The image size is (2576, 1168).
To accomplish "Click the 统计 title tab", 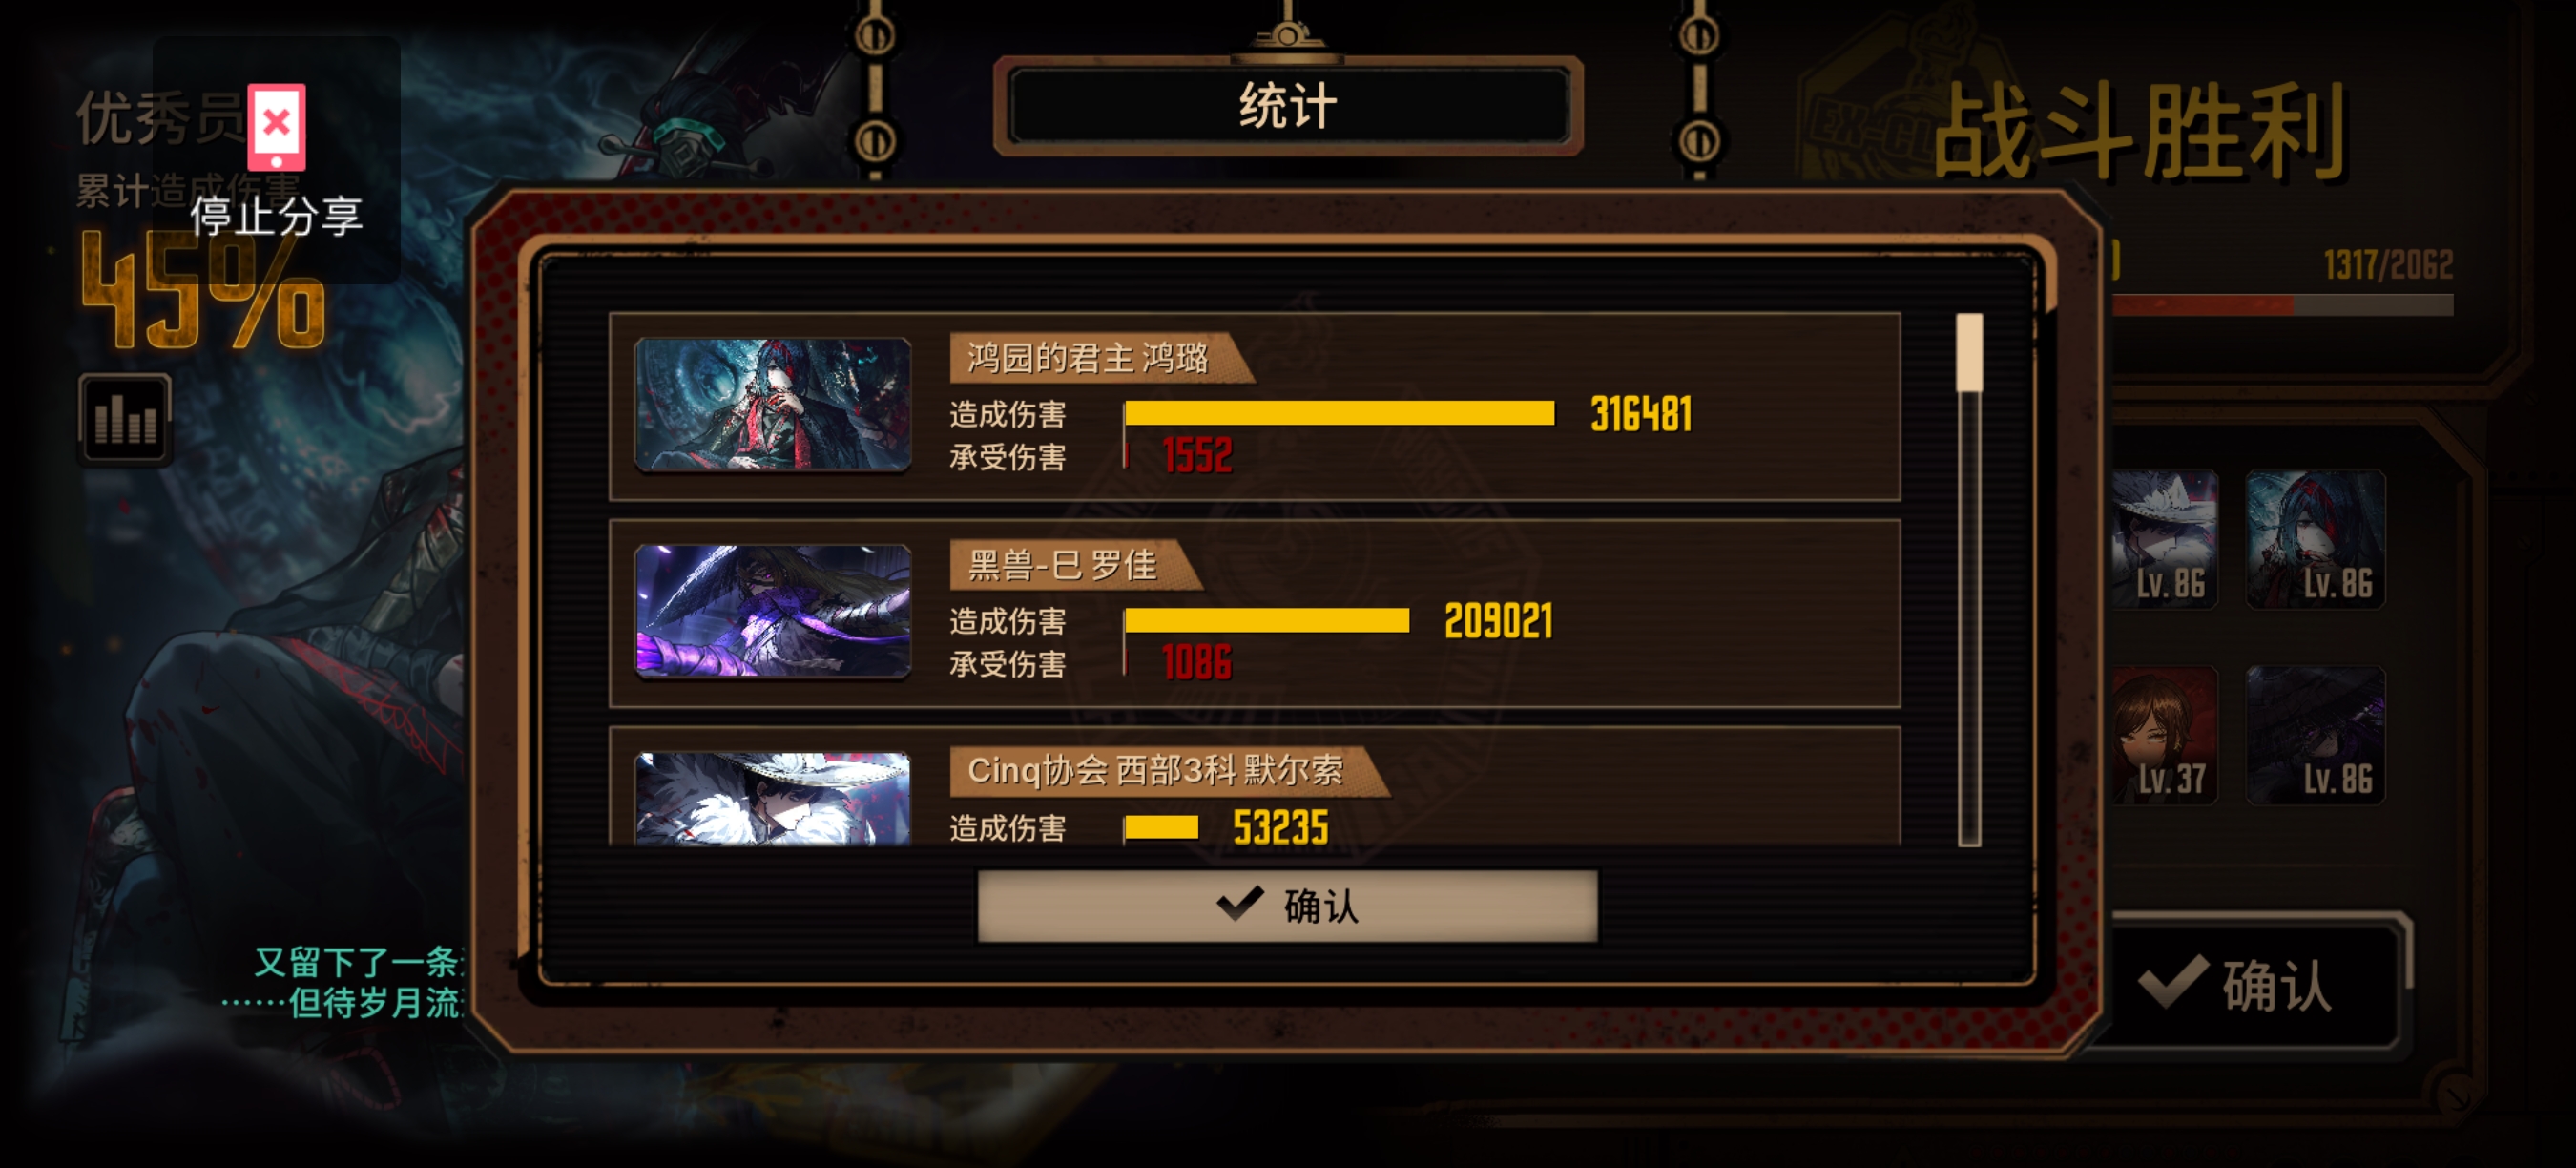I will tap(1288, 106).
